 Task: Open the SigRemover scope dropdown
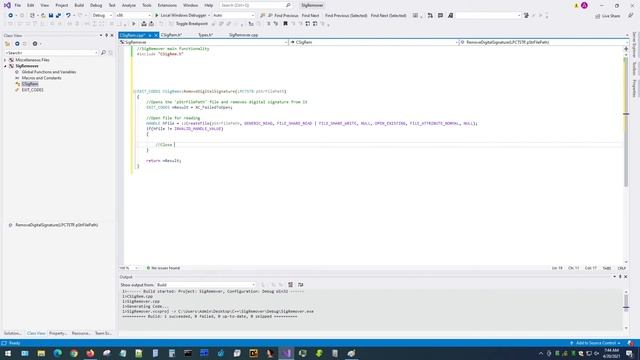click(204, 42)
